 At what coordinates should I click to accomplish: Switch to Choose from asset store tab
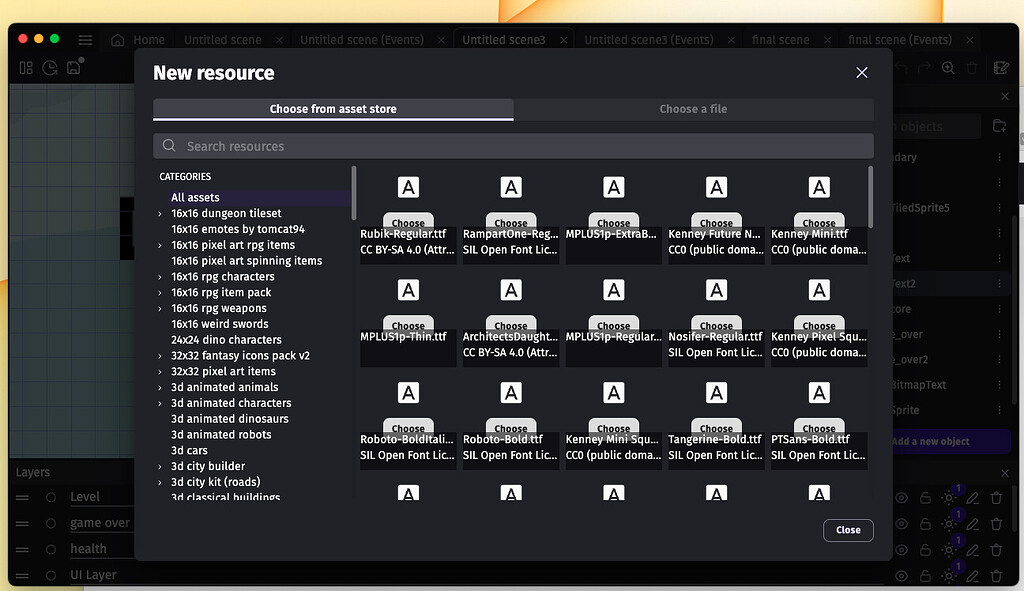(333, 109)
